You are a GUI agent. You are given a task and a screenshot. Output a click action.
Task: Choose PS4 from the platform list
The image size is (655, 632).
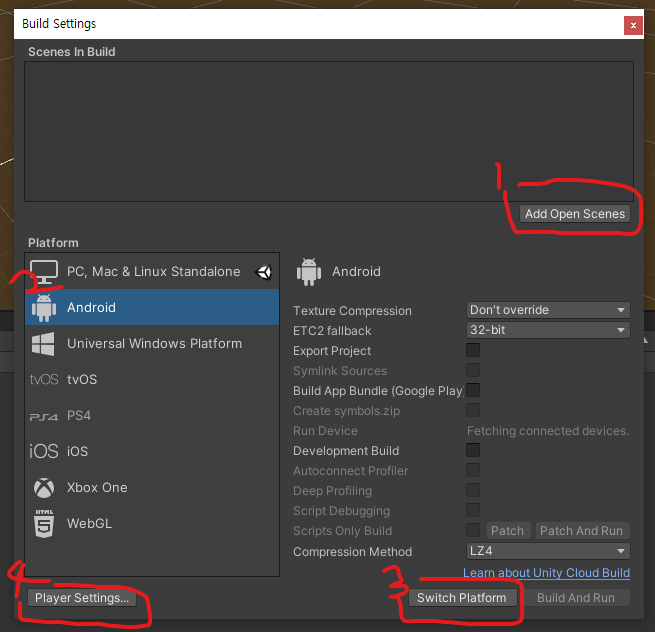pyautogui.click(x=152, y=416)
